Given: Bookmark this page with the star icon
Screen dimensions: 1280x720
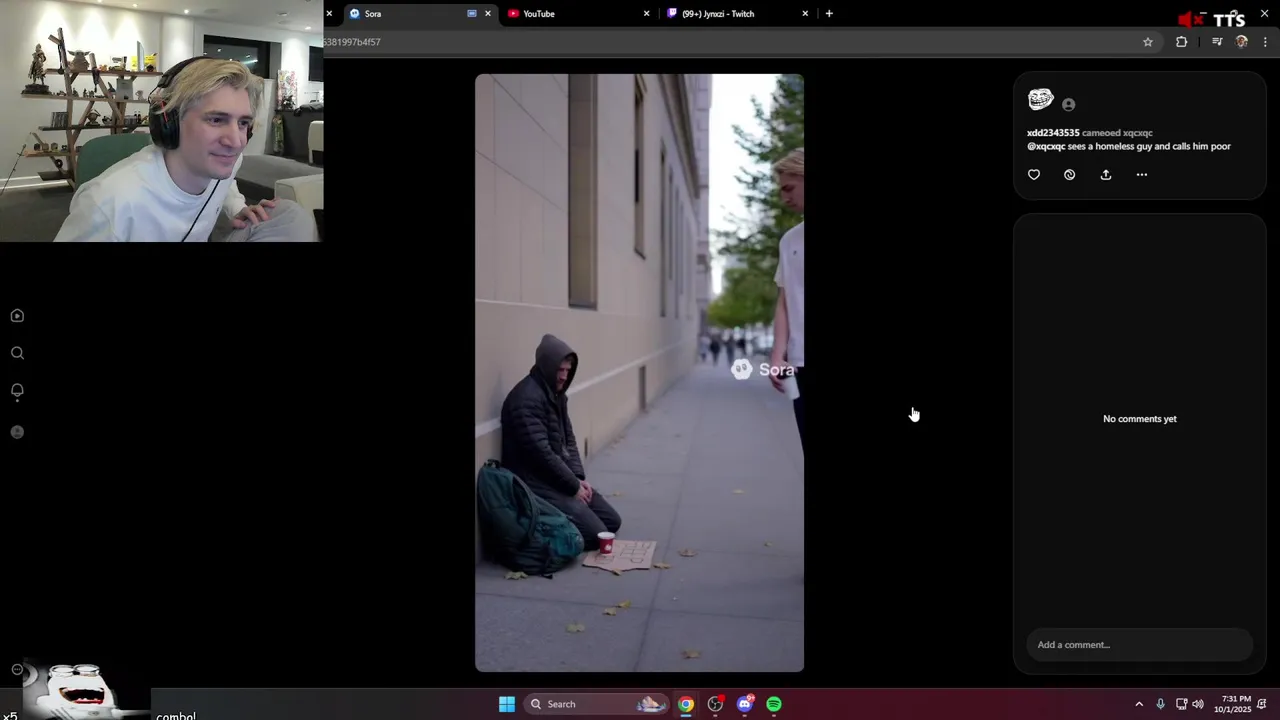Looking at the screenshot, I should (x=1148, y=42).
